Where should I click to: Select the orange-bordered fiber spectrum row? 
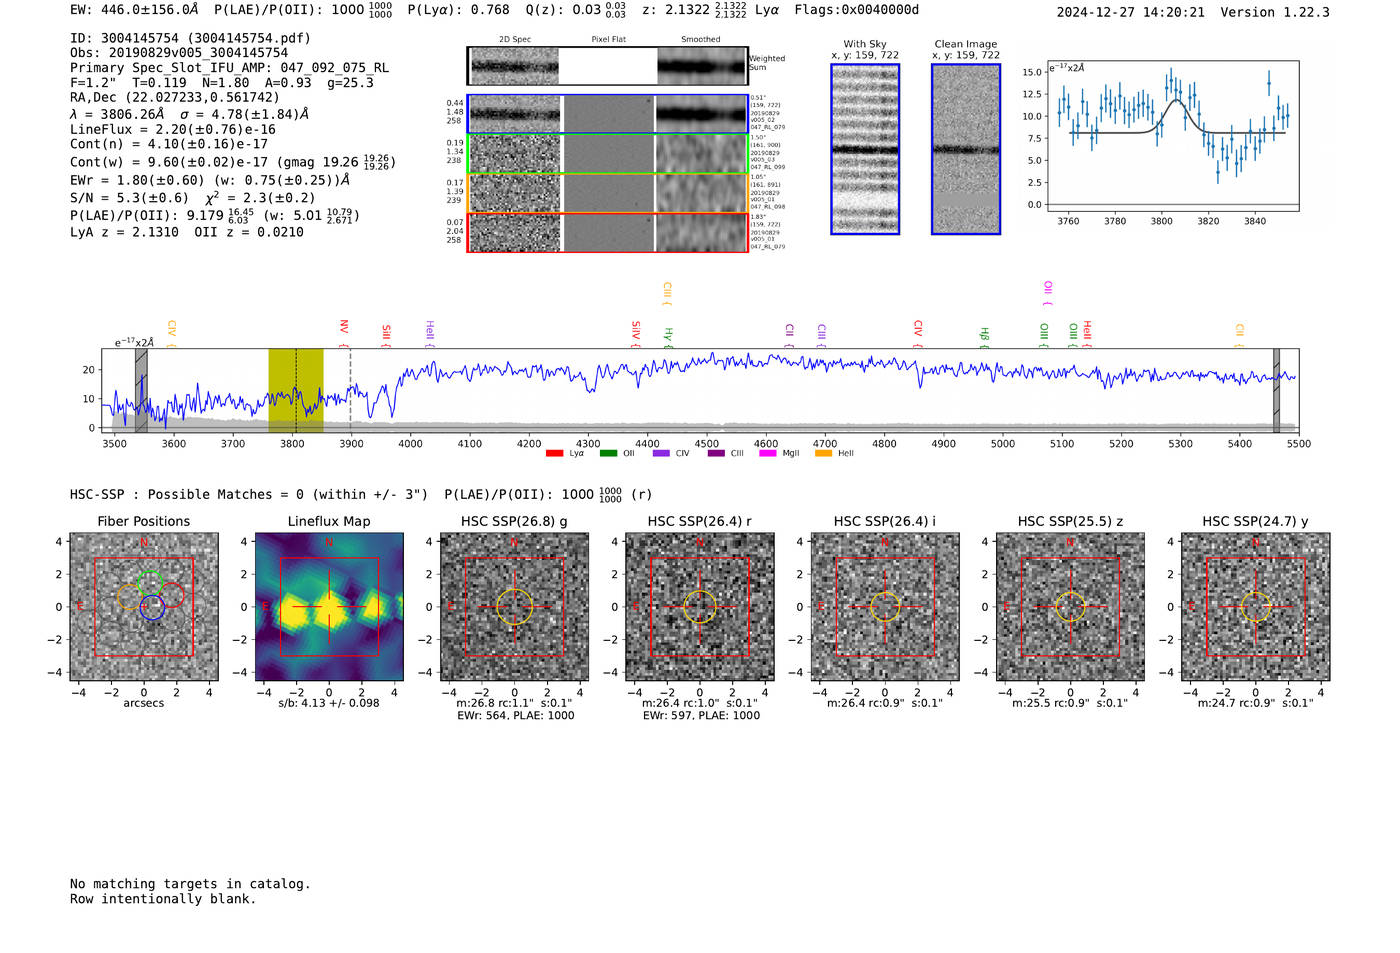tap(608, 193)
